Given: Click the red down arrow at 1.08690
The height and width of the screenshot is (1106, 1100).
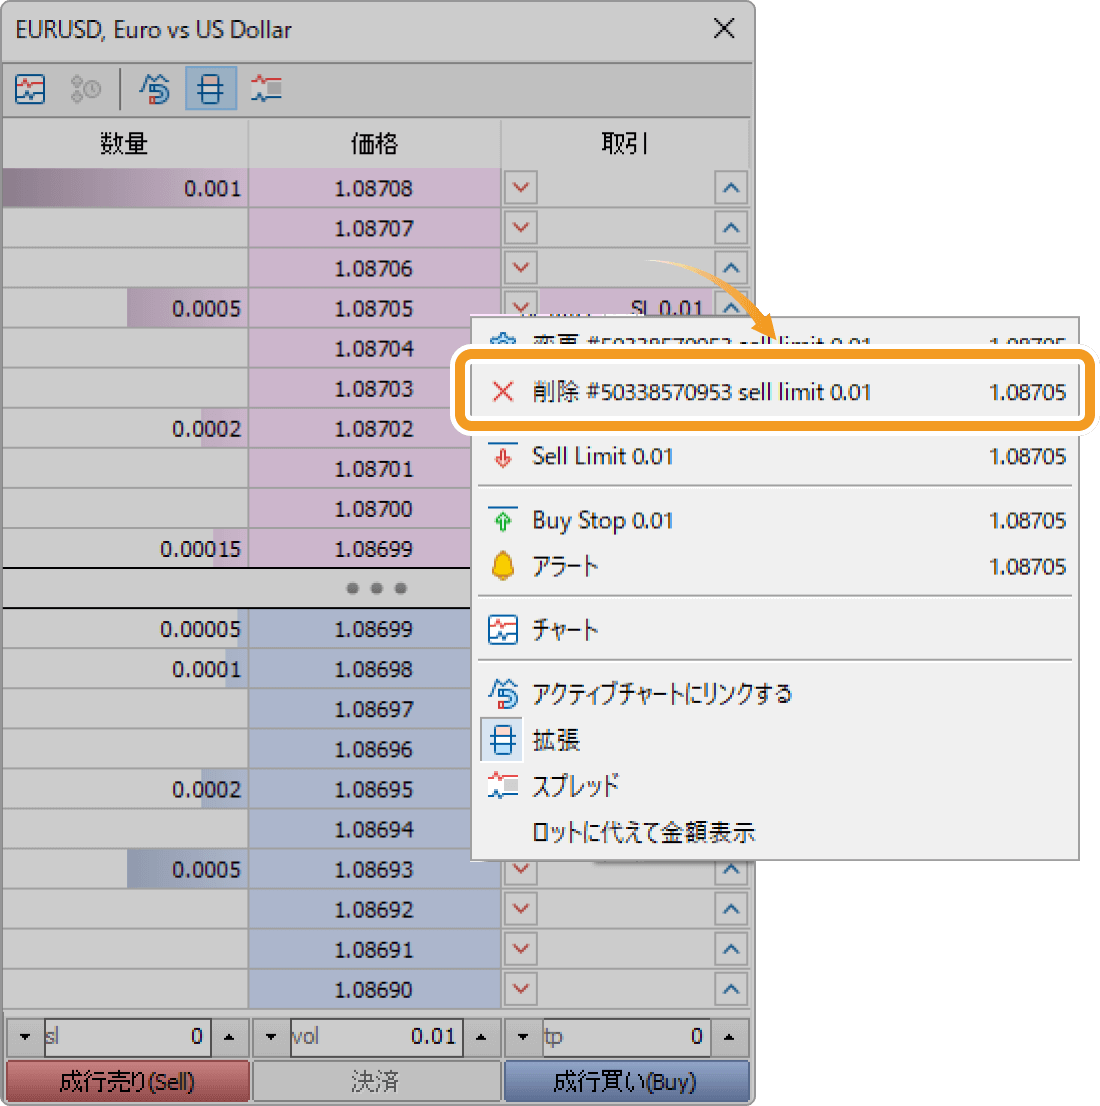Looking at the screenshot, I should click(521, 989).
